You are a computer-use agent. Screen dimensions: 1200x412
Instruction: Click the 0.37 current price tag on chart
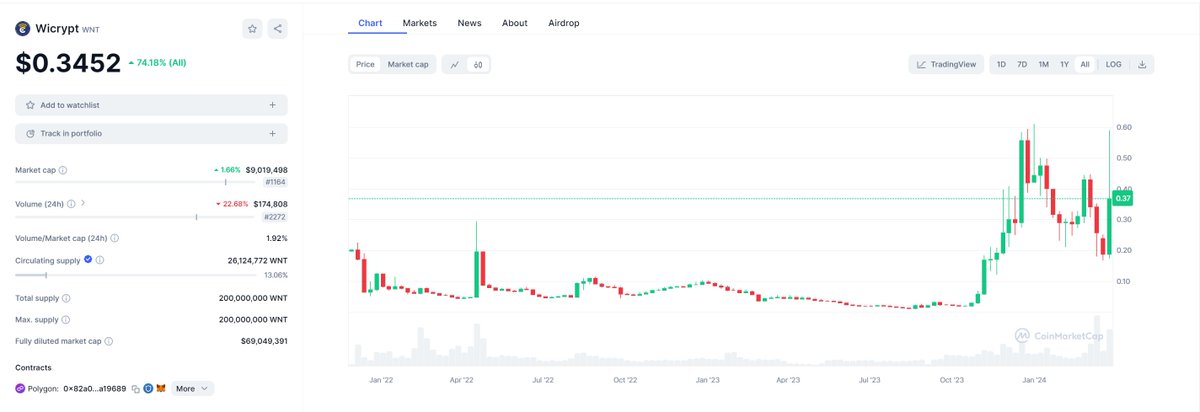(x=1124, y=199)
